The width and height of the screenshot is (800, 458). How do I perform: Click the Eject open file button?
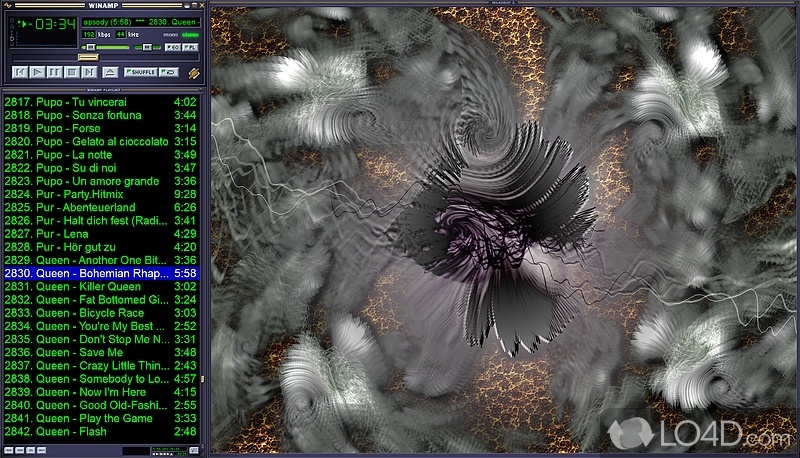pos(110,72)
